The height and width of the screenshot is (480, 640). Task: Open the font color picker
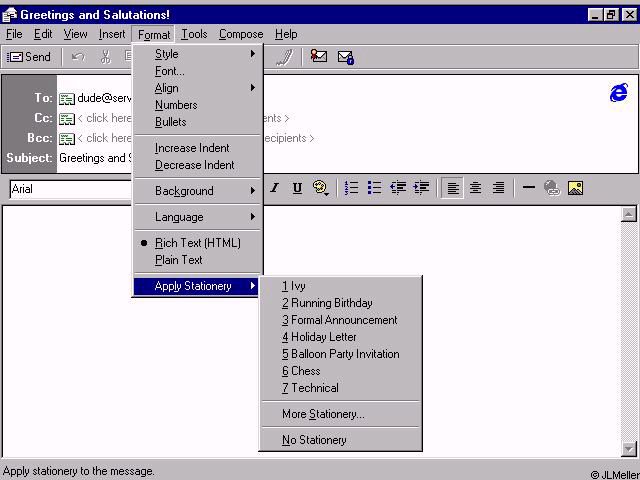(x=321, y=188)
